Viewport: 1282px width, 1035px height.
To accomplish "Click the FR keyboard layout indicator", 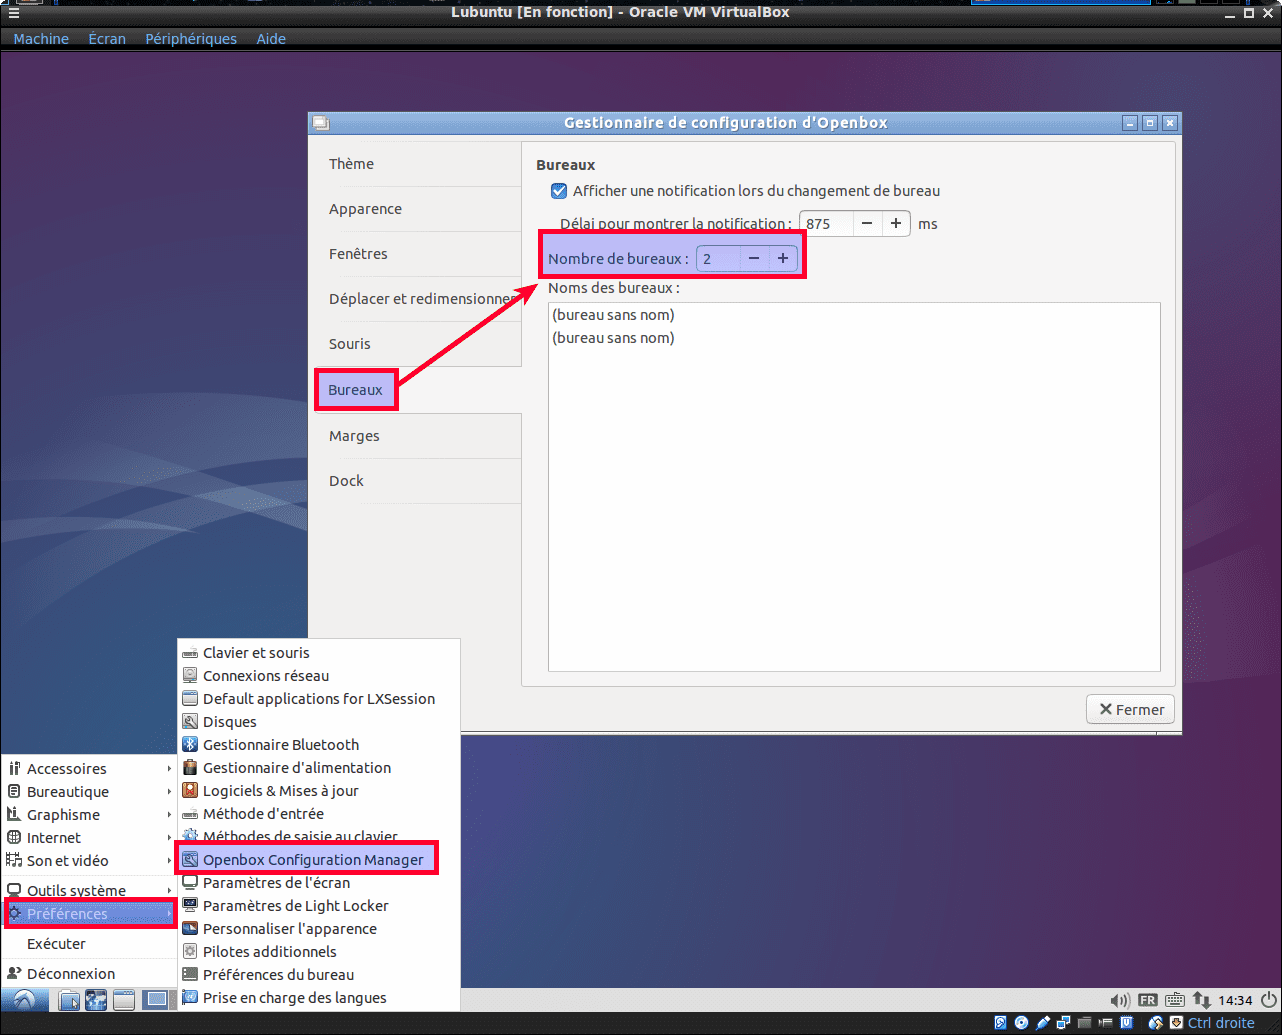I will click(x=1148, y=1000).
